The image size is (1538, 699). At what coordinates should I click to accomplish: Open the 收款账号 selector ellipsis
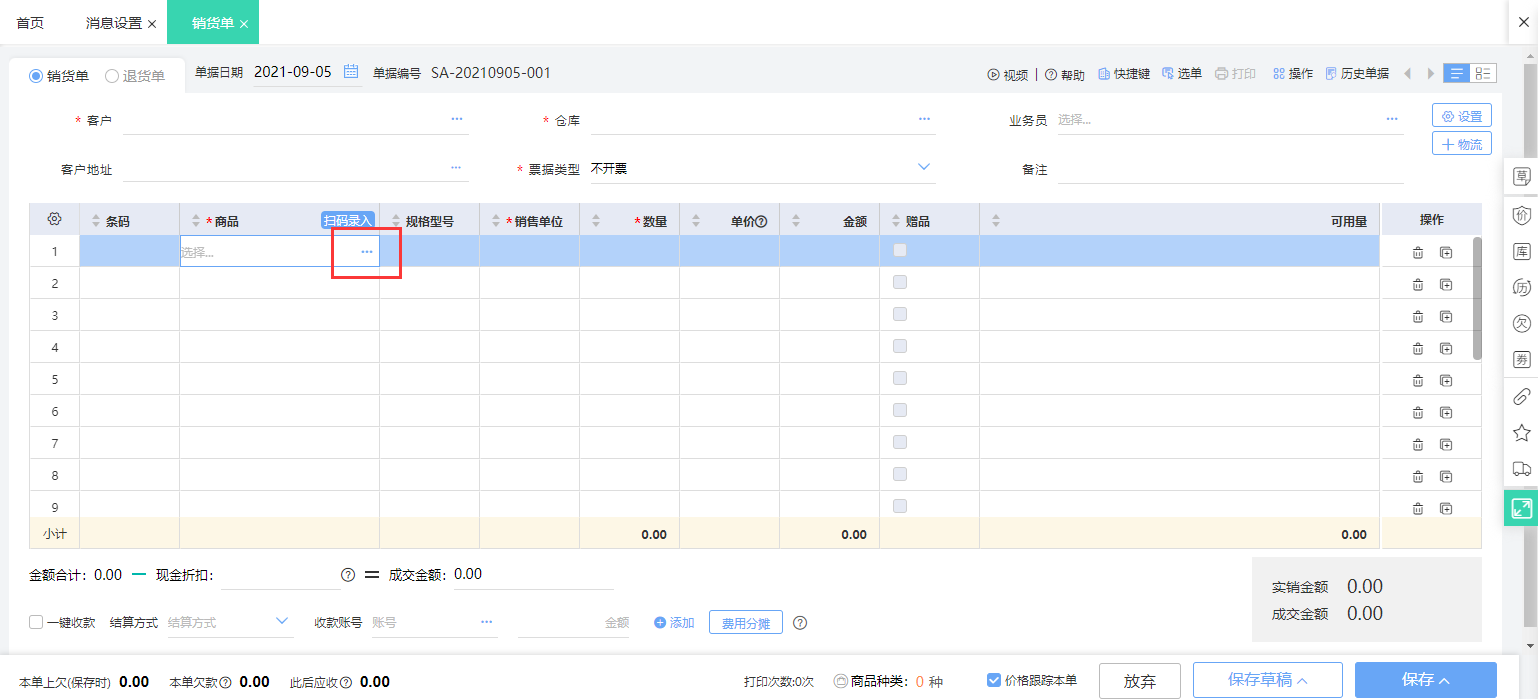pyautogui.click(x=487, y=622)
